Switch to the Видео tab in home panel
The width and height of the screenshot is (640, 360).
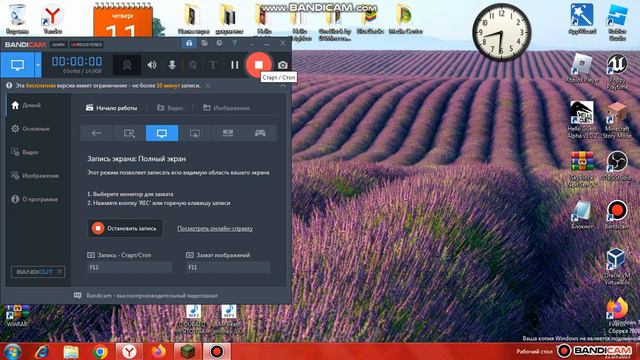click(170, 108)
